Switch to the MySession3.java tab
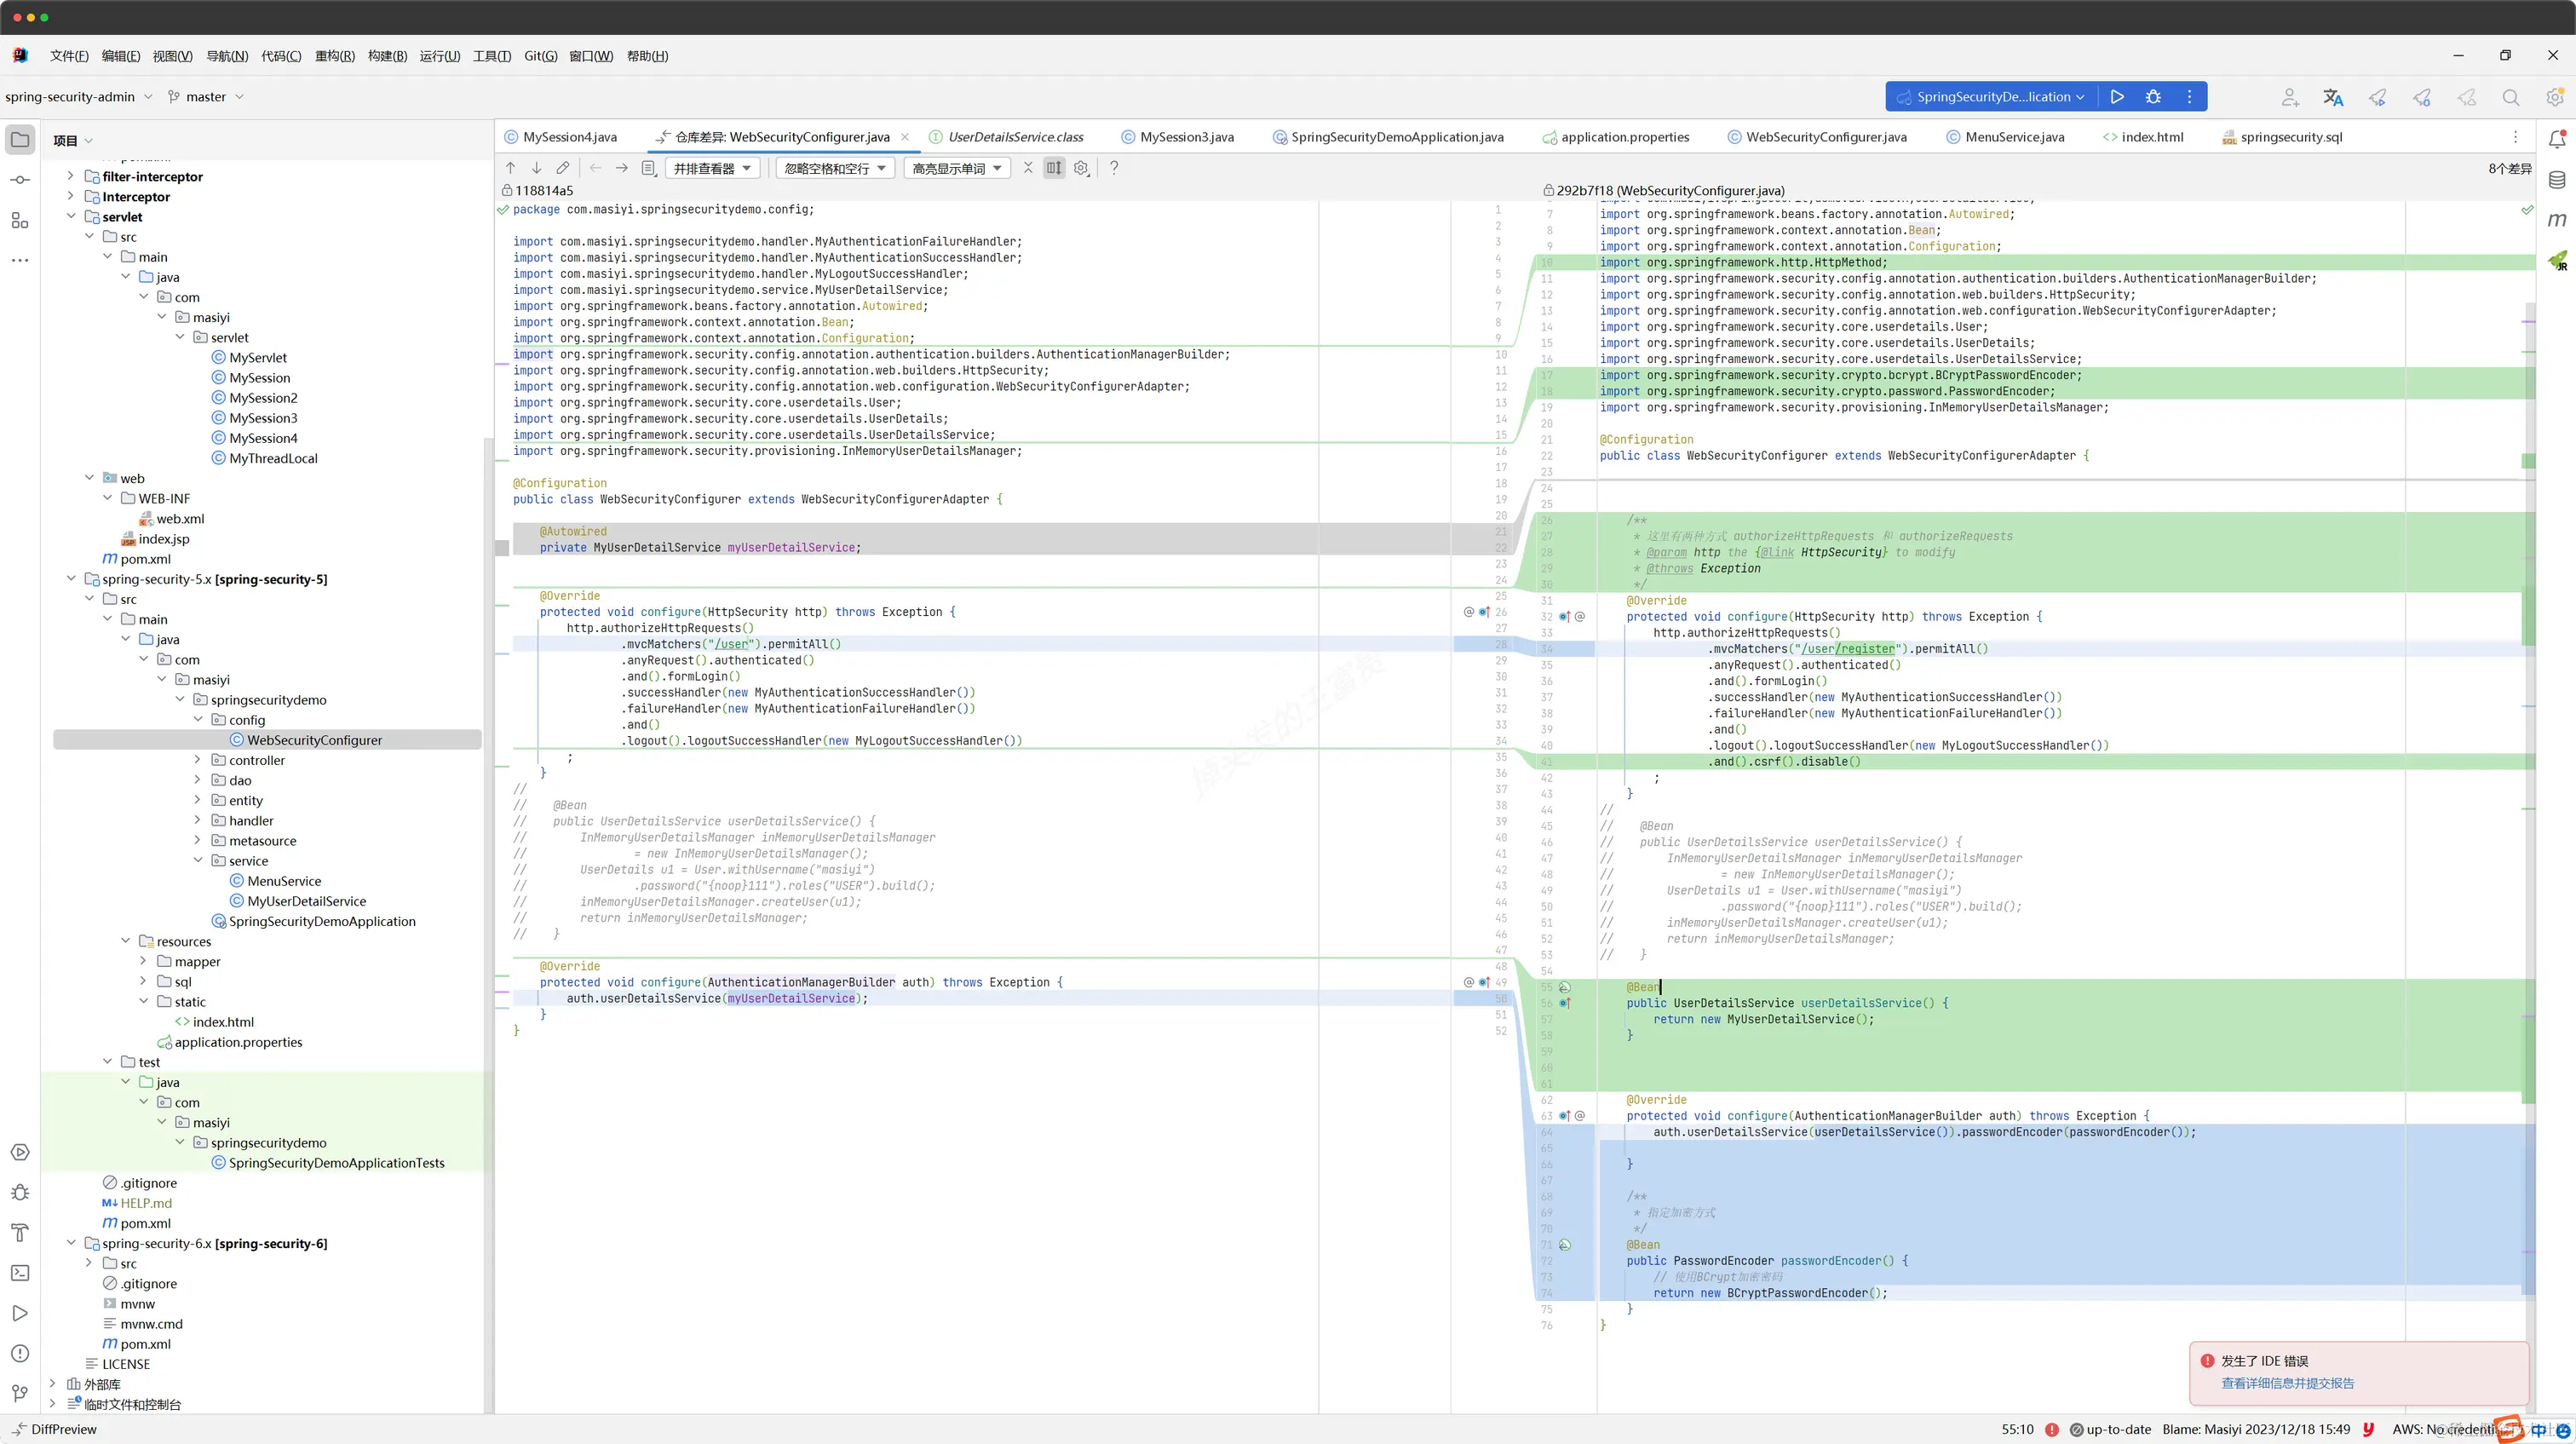2576x1444 pixels. point(1186,137)
